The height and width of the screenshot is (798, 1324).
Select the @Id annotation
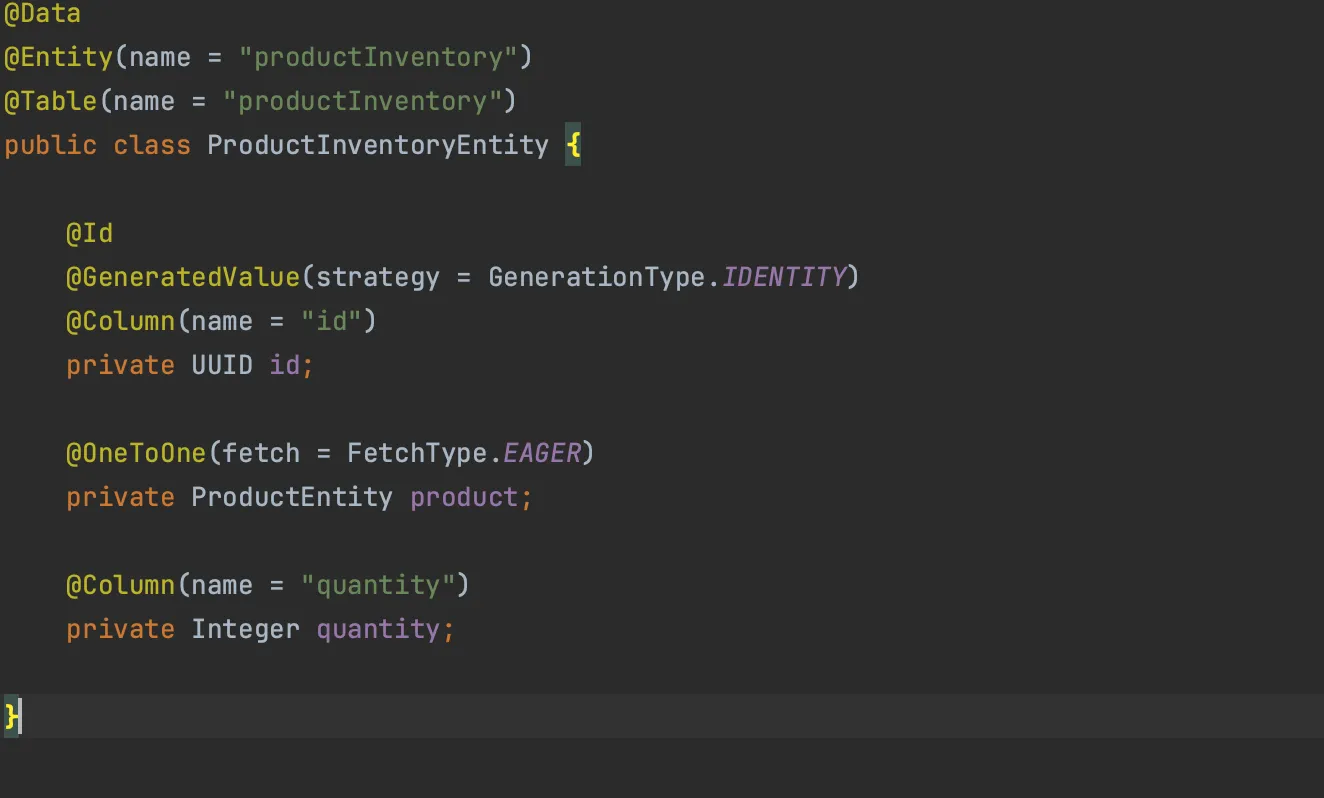coord(89,232)
